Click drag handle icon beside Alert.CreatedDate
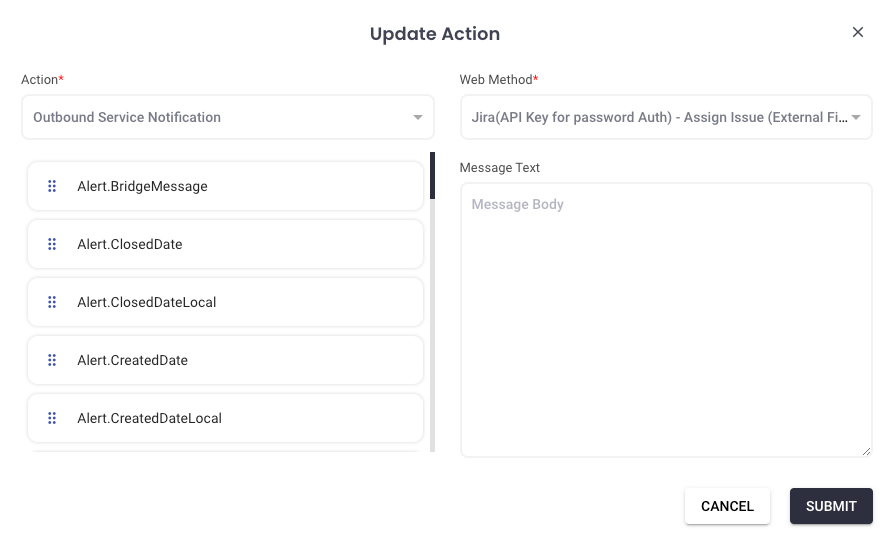The width and height of the screenshot is (892, 547). coord(52,360)
